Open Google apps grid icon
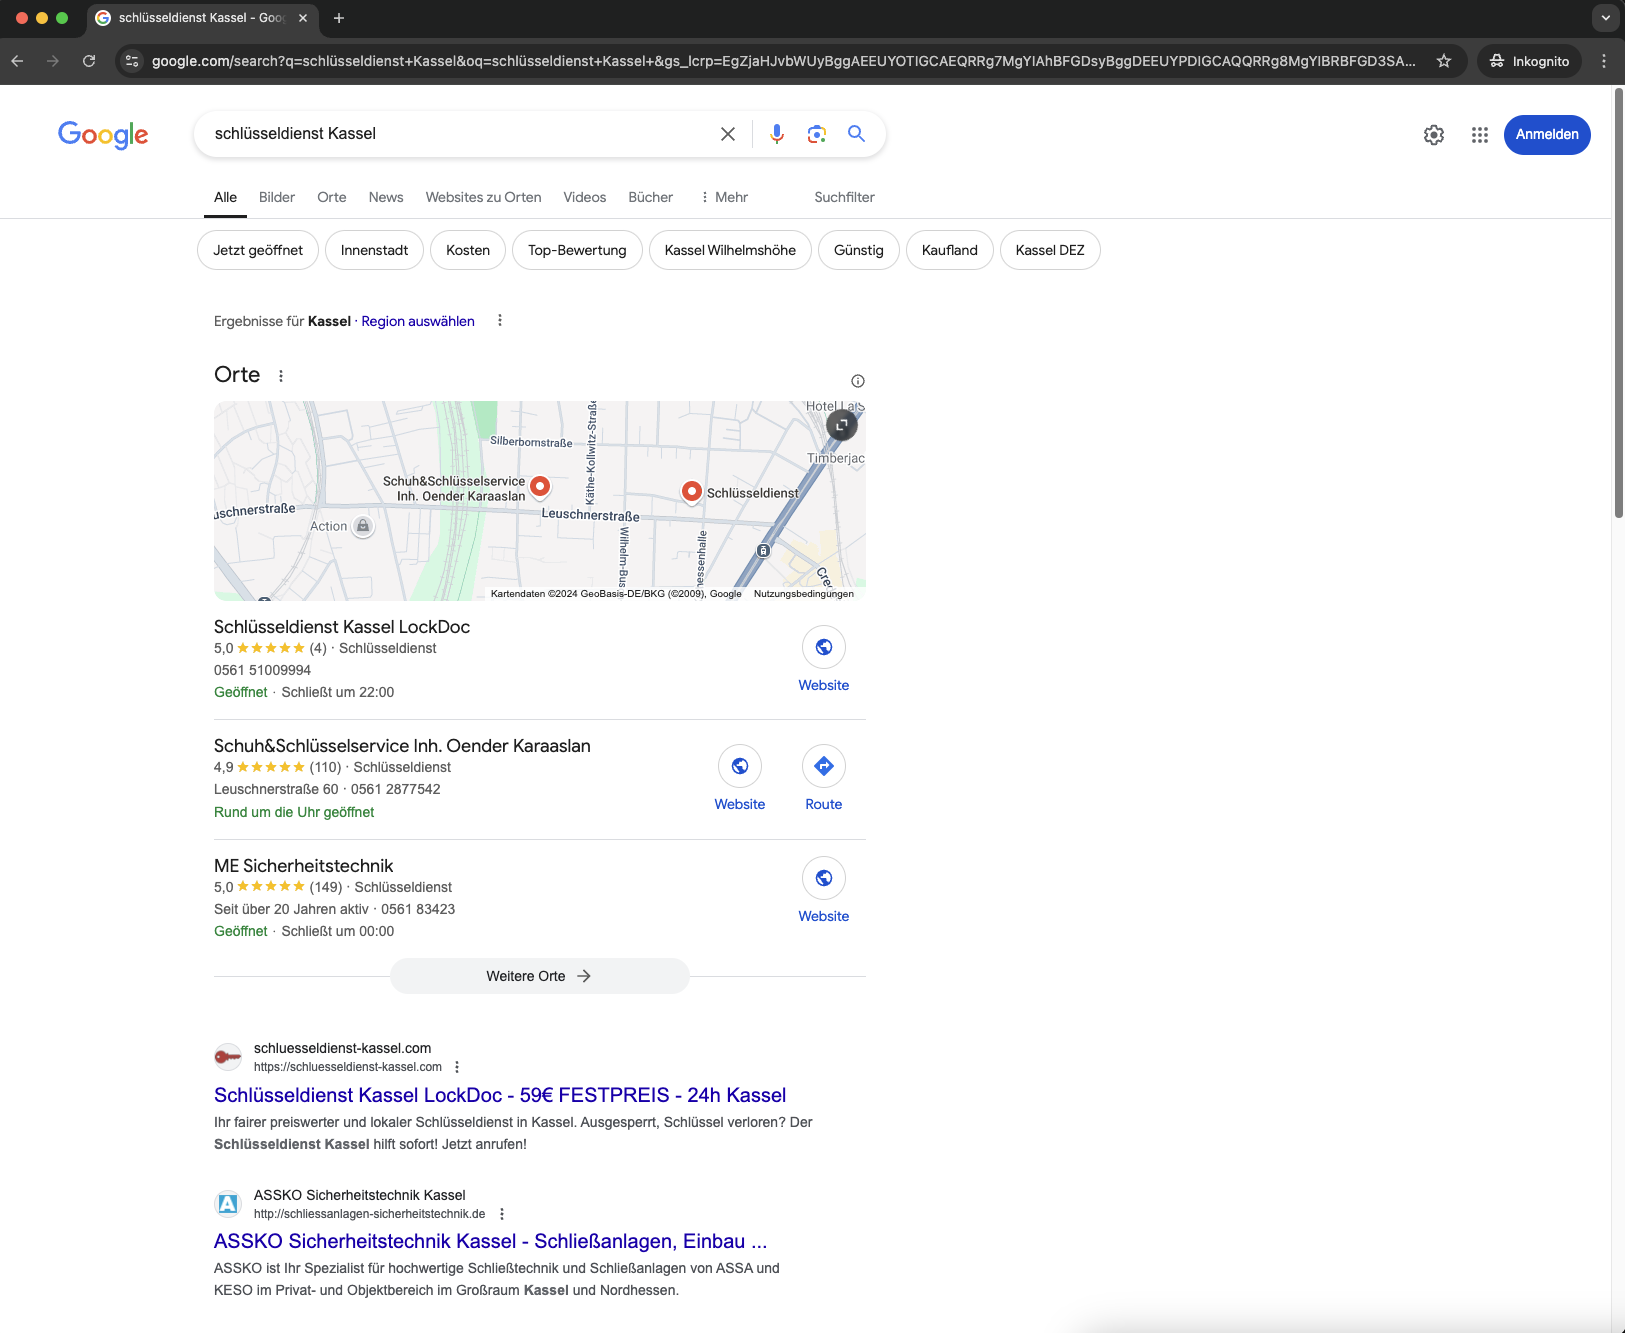1625x1333 pixels. tap(1480, 135)
